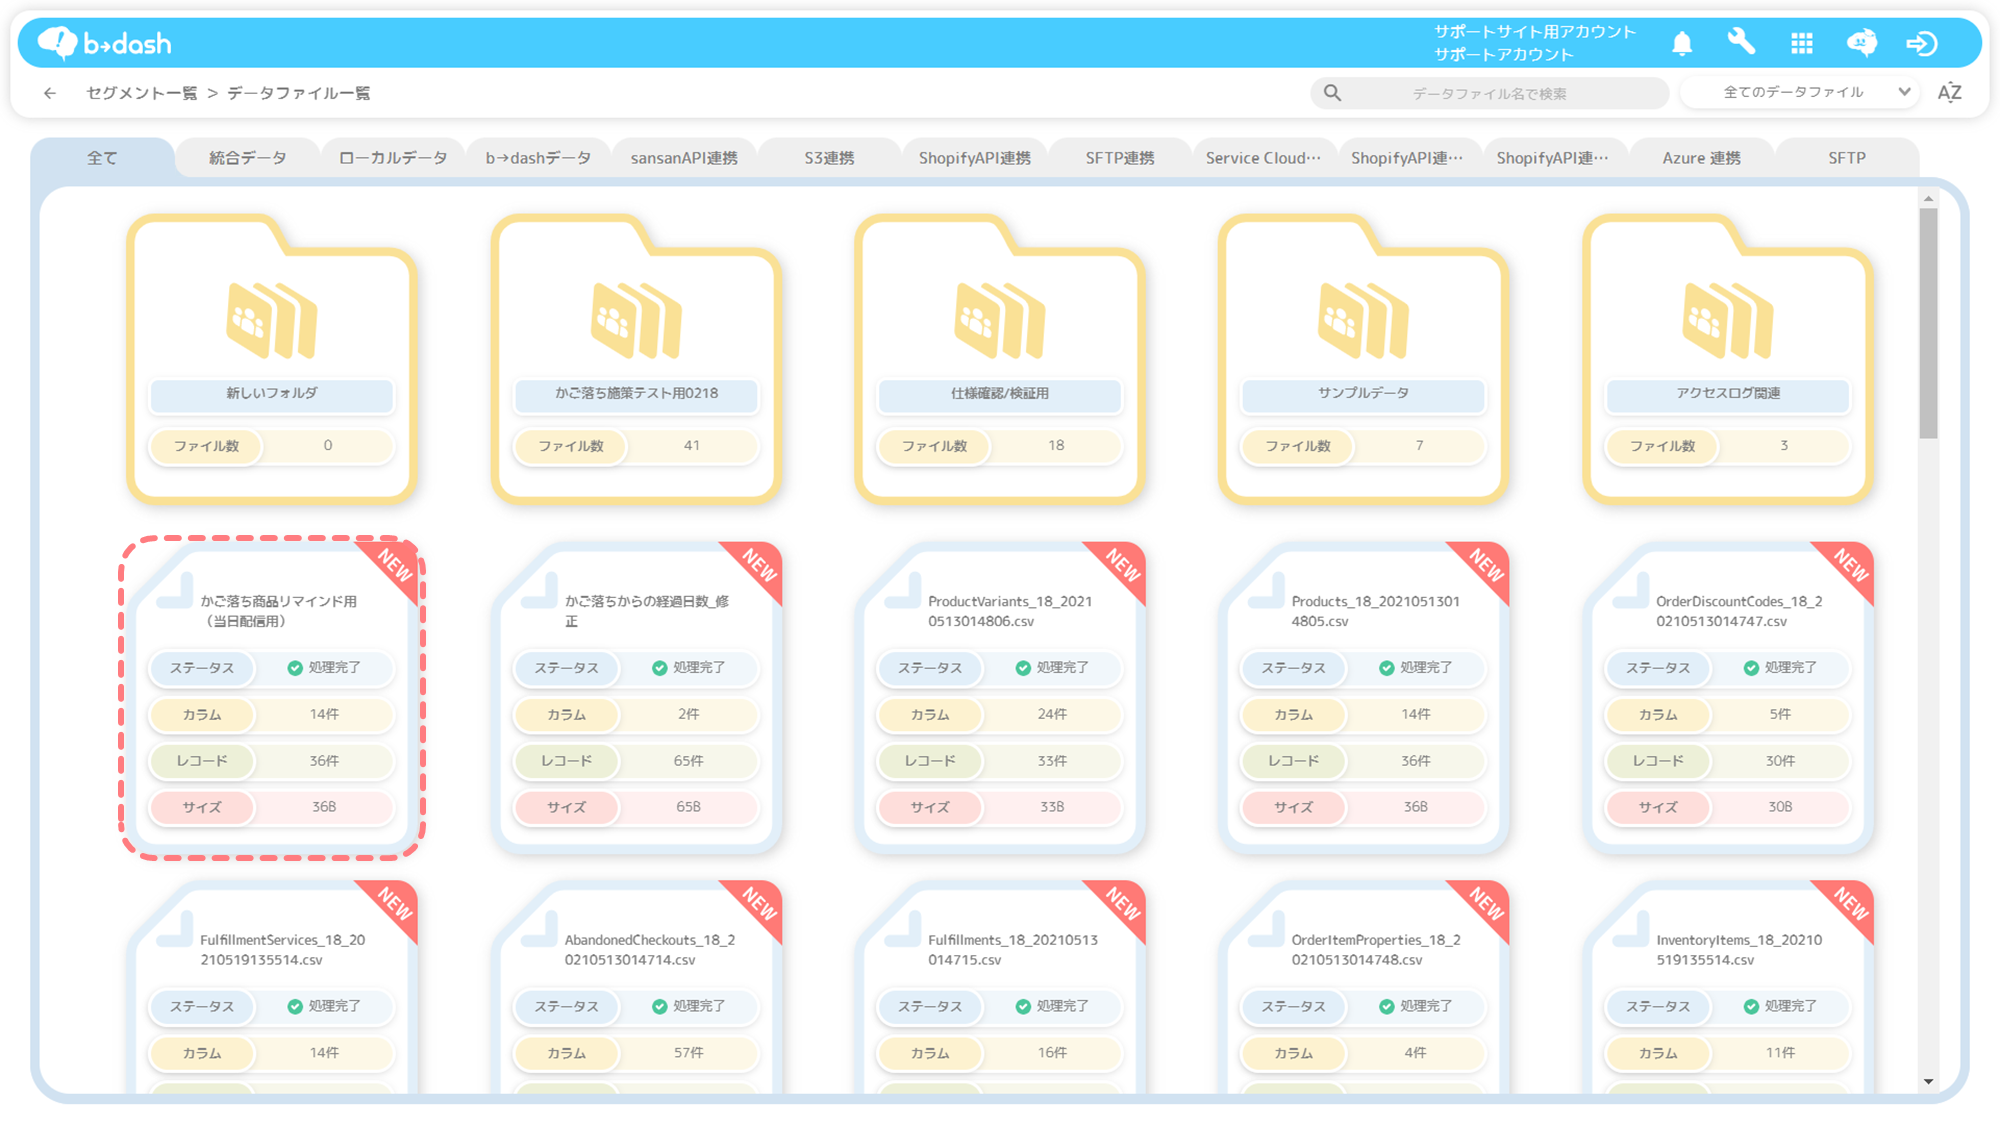
Task: Click 処理完了 status on InventoryItems card
Action: [x=1779, y=1006]
